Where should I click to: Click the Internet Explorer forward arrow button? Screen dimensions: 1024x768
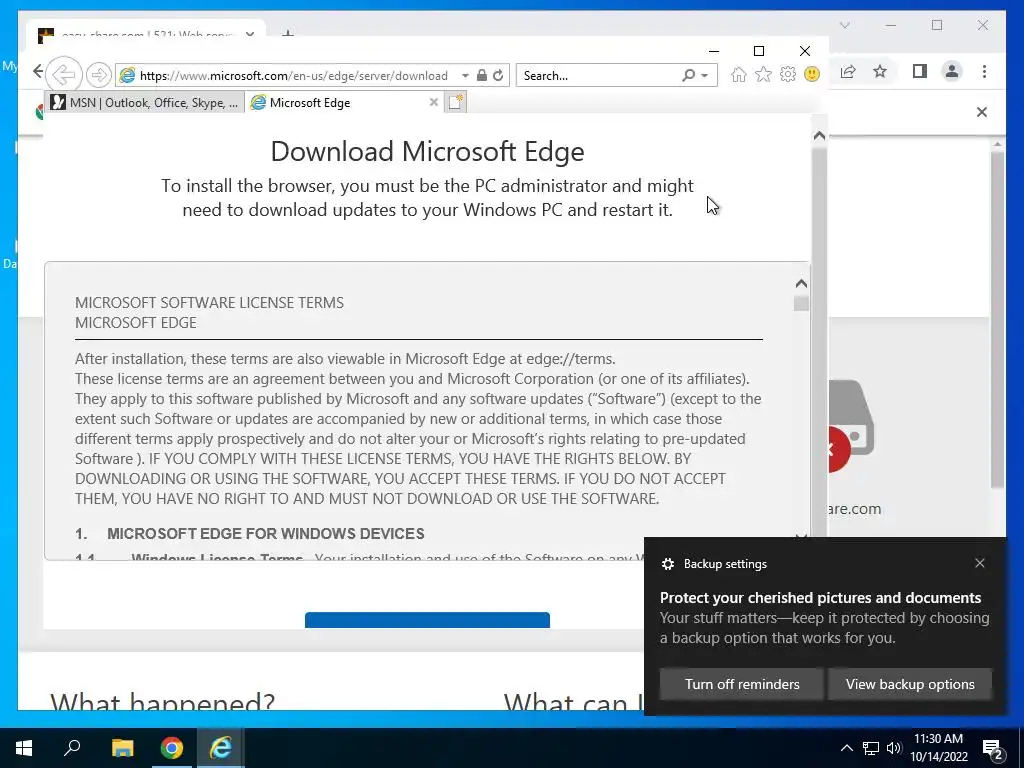coord(99,75)
